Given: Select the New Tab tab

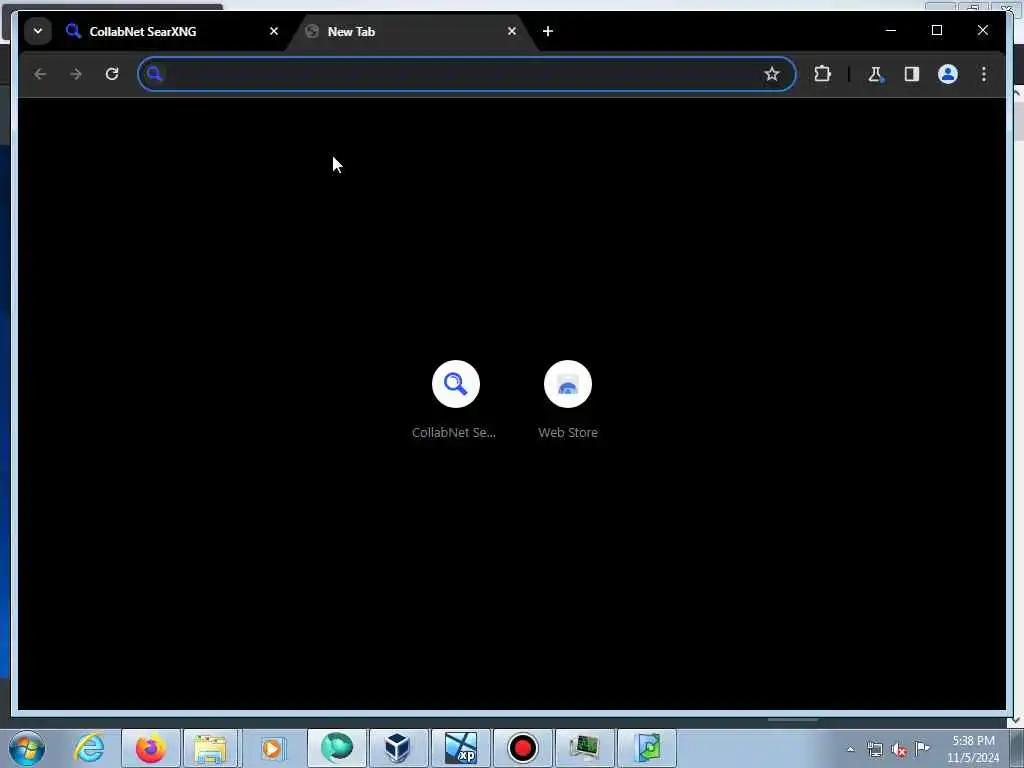Looking at the screenshot, I should click(411, 31).
